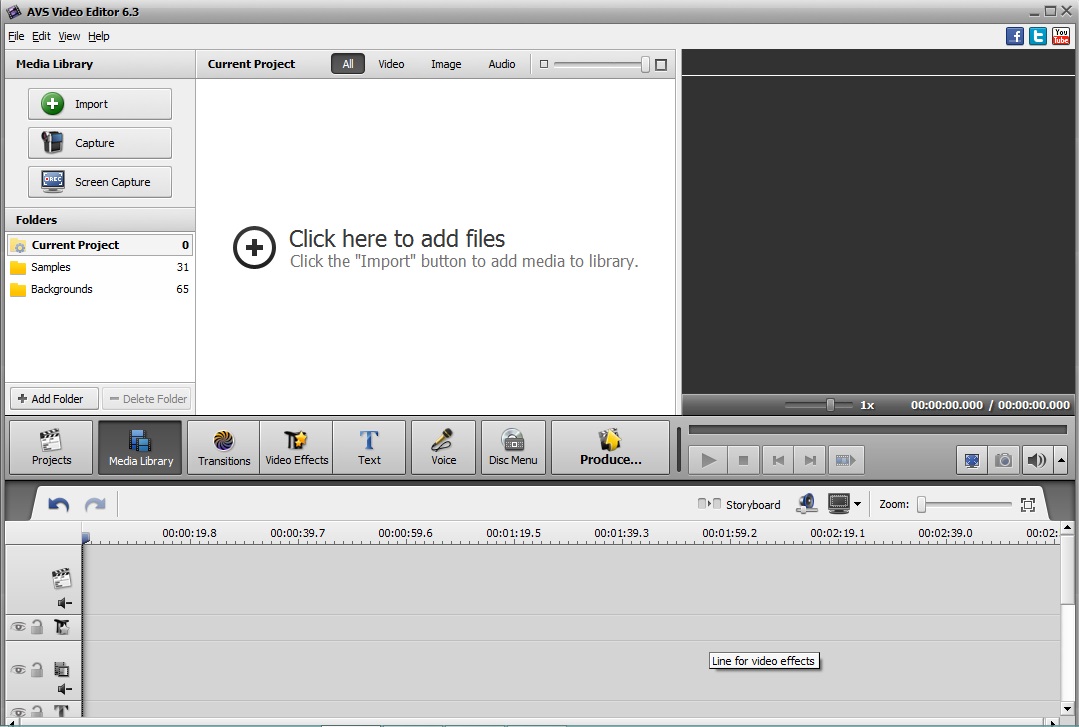Redo the last action
1079x727 pixels.
click(95, 505)
